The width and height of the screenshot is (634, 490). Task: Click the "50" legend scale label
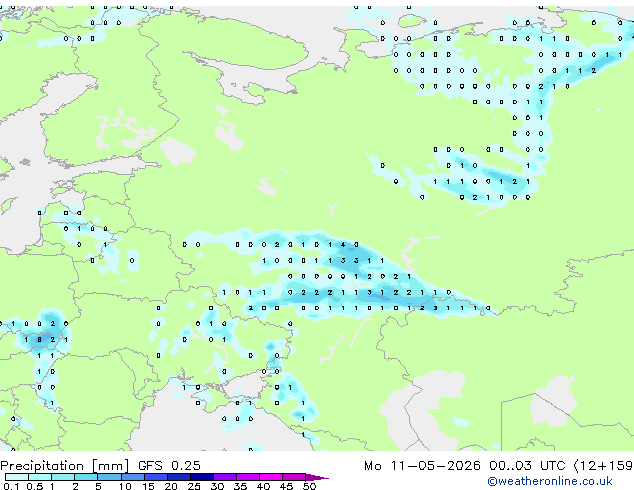click(x=309, y=486)
